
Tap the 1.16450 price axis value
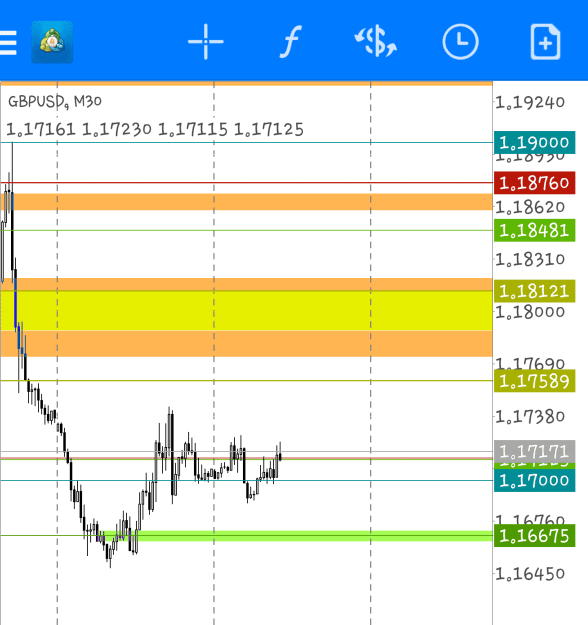coord(530,574)
